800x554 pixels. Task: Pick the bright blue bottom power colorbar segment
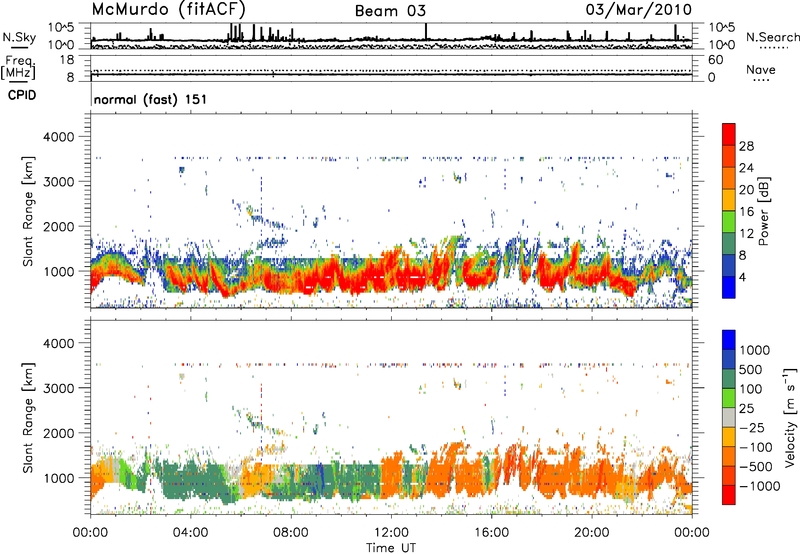[x=729, y=288]
